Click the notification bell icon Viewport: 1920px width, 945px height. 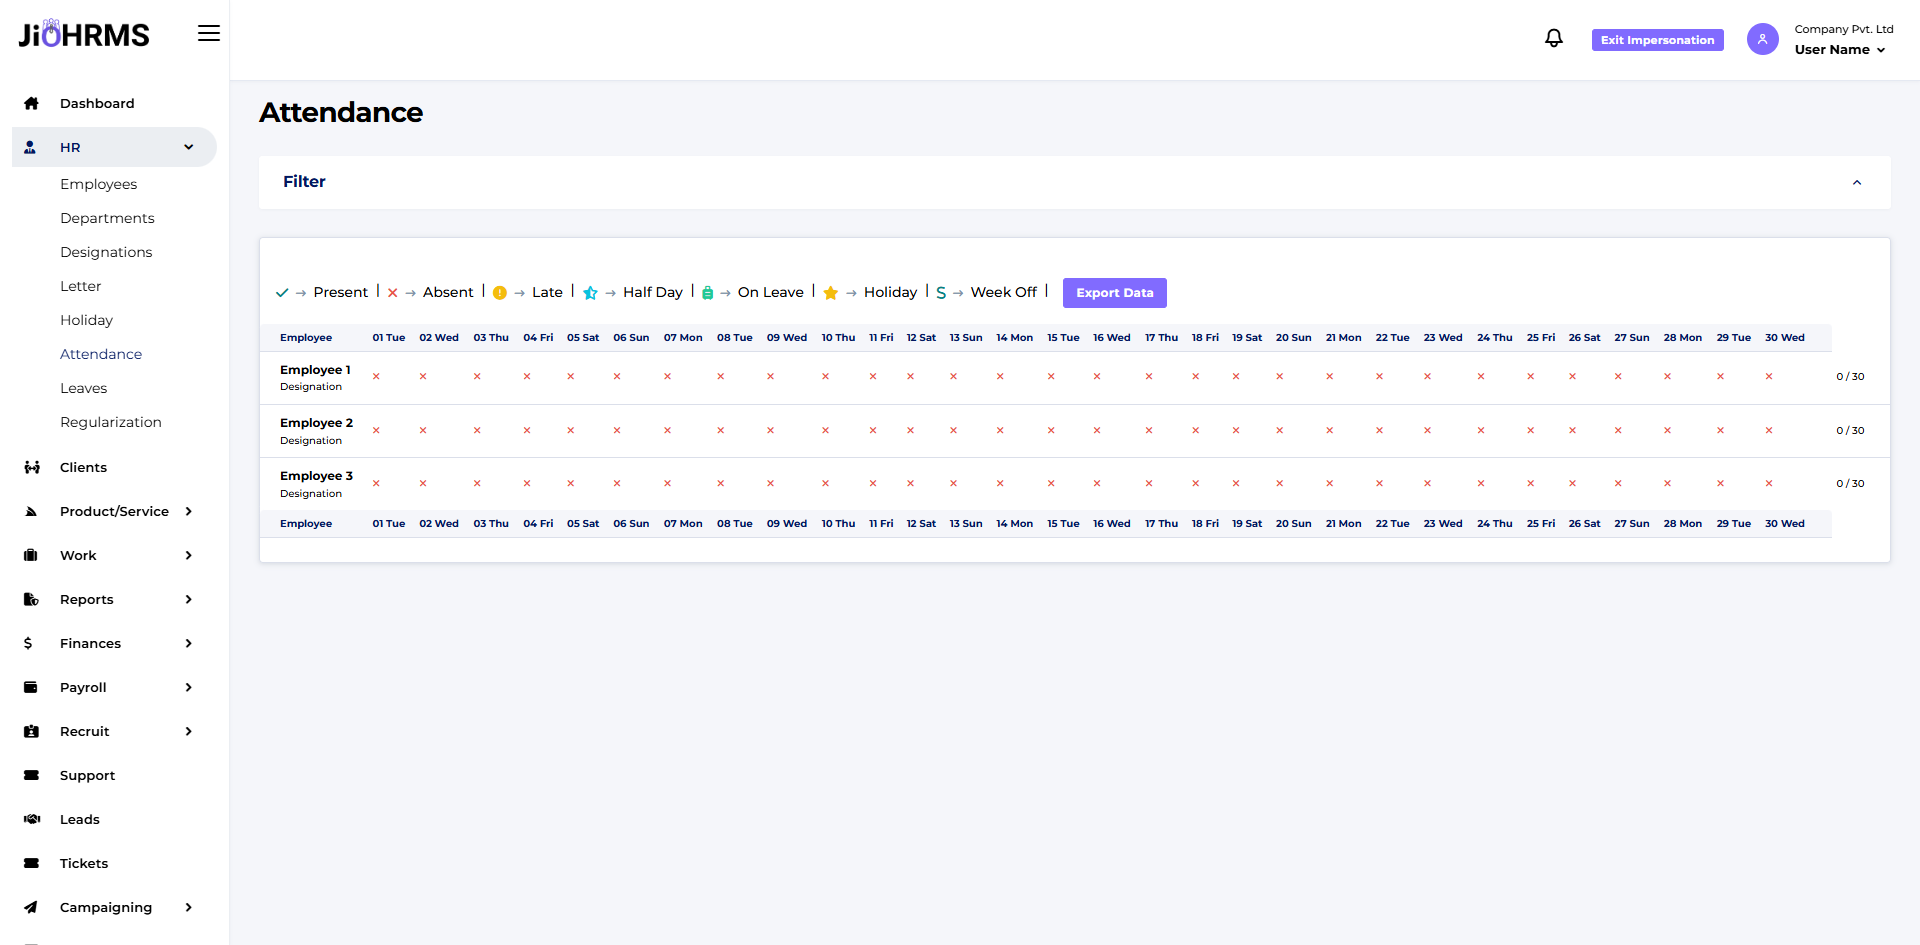1553,38
